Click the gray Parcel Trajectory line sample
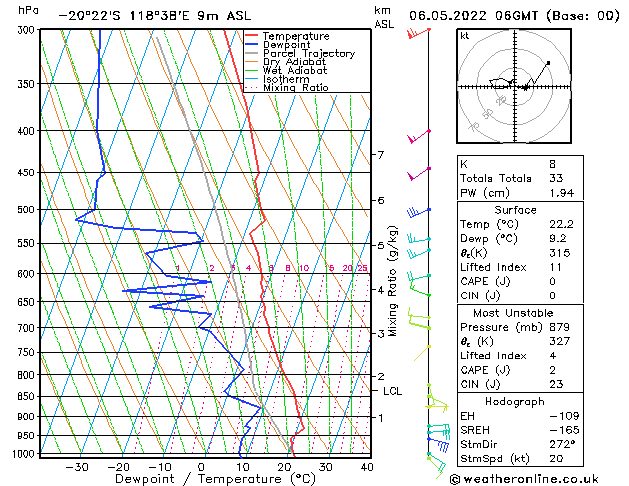Screen dimensions: 629x486 tap(252, 53)
